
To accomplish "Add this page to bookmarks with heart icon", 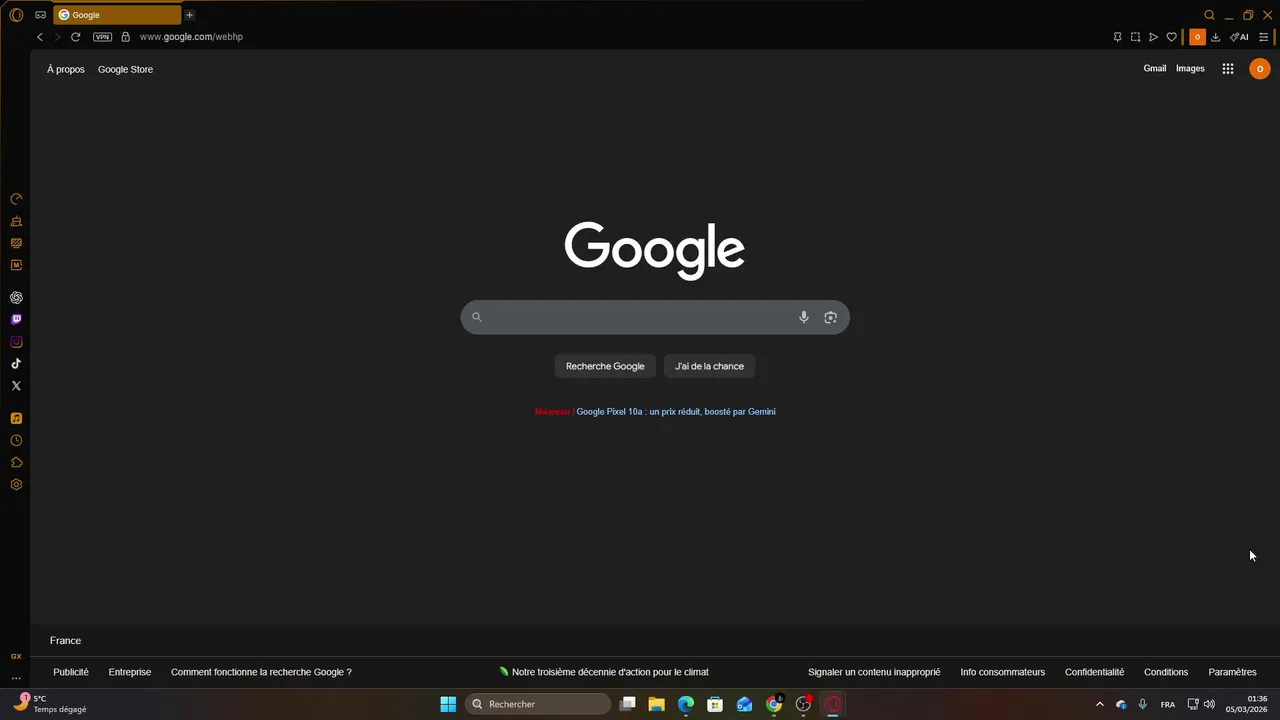I will [x=1172, y=37].
